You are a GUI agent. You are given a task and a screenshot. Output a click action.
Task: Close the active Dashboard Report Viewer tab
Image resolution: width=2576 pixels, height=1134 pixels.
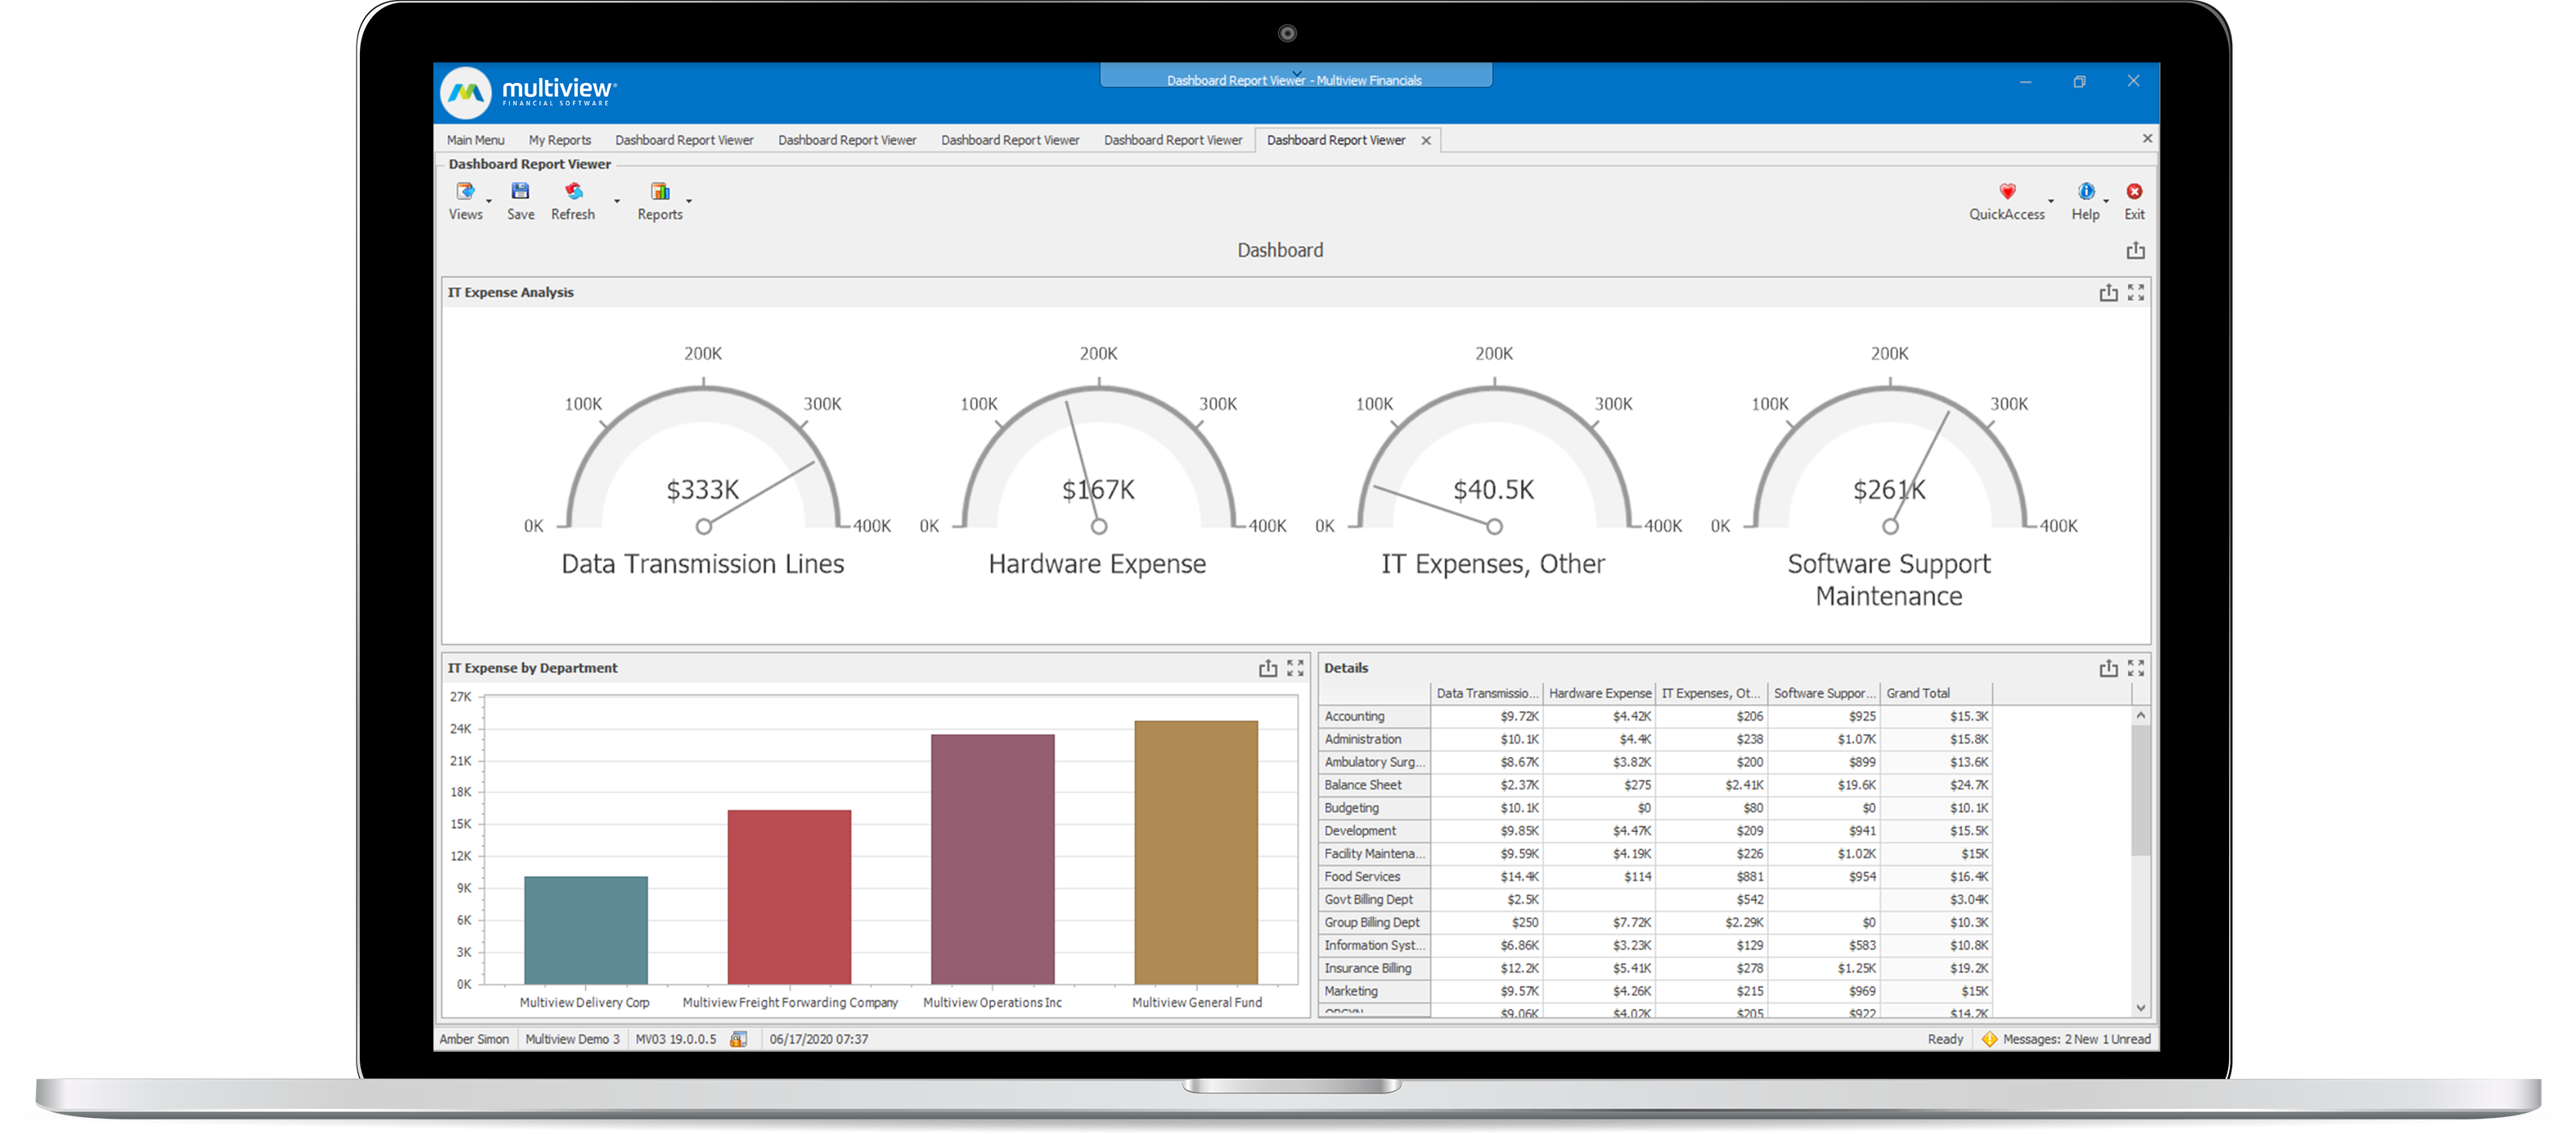click(x=1426, y=141)
